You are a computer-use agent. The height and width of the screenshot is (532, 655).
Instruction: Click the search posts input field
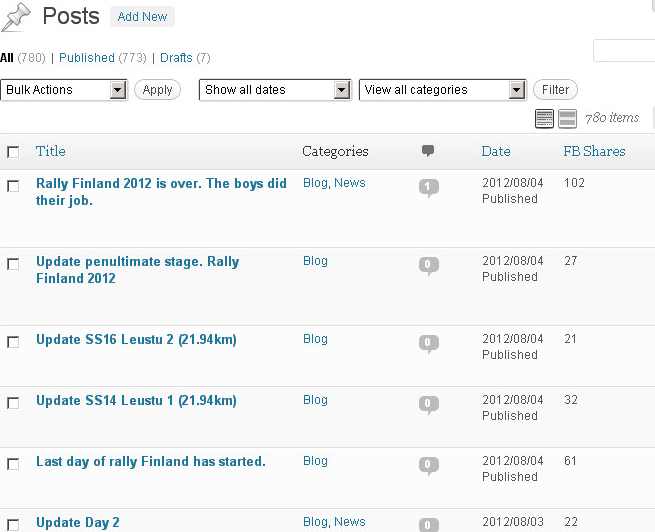(624, 51)
